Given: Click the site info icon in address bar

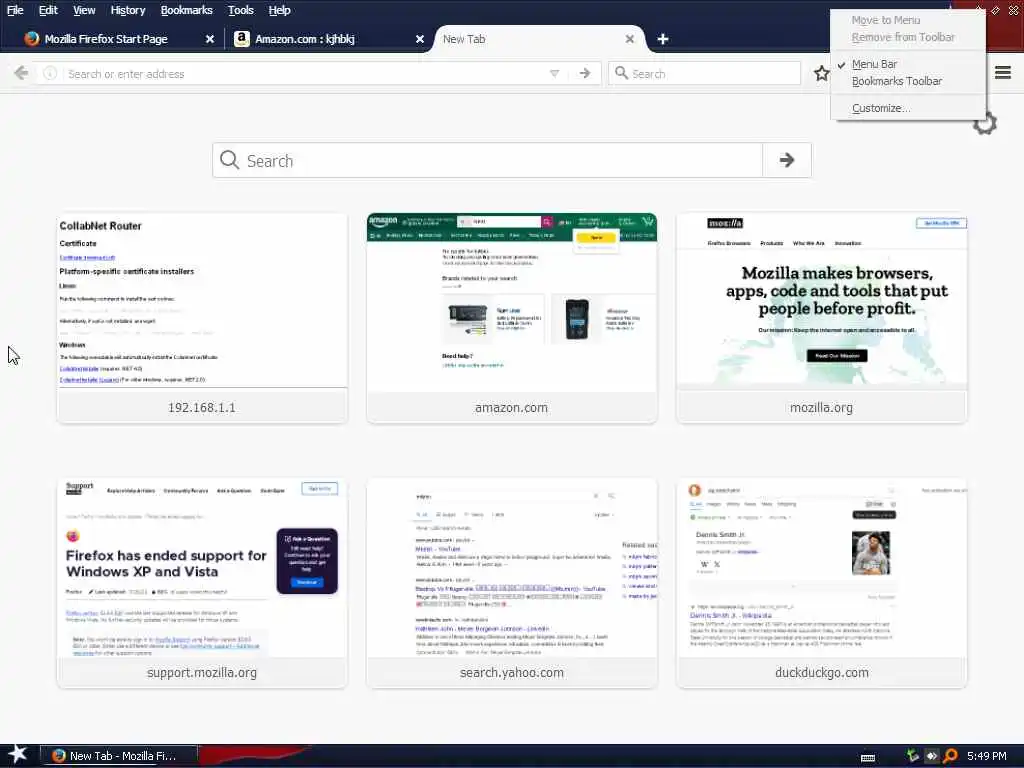Looking at the screenshot, I should coord(50,74).
